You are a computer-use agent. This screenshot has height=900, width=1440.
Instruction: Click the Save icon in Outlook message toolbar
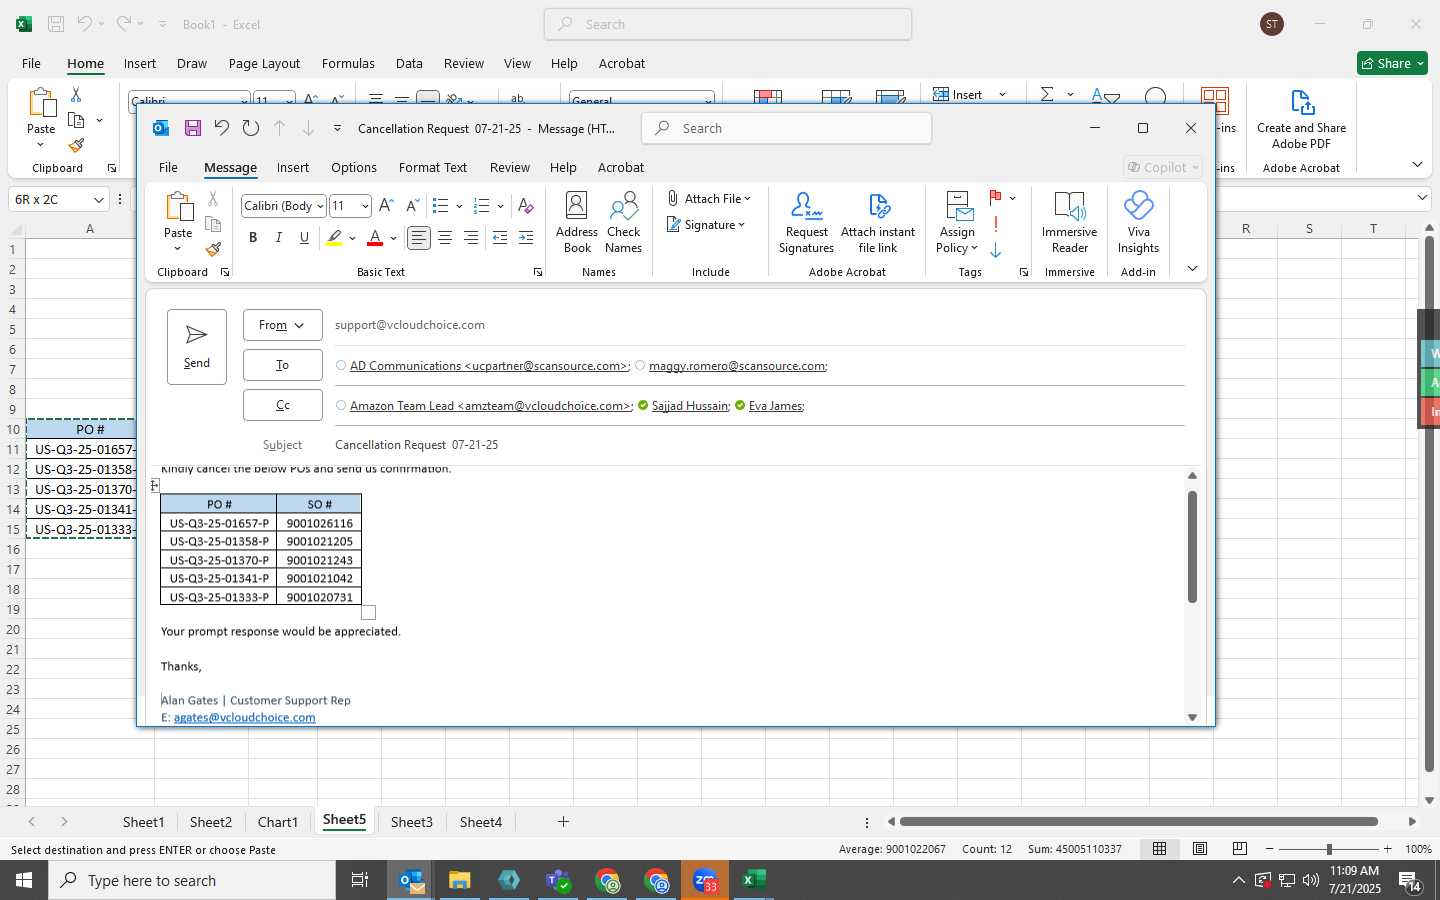click(193, 128)
